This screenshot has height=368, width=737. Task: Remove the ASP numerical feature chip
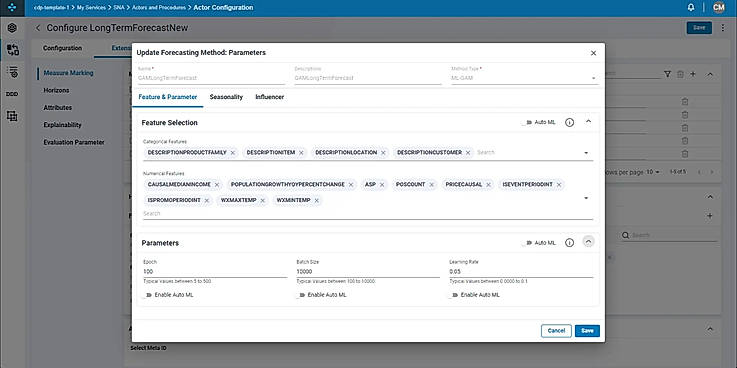382,185
